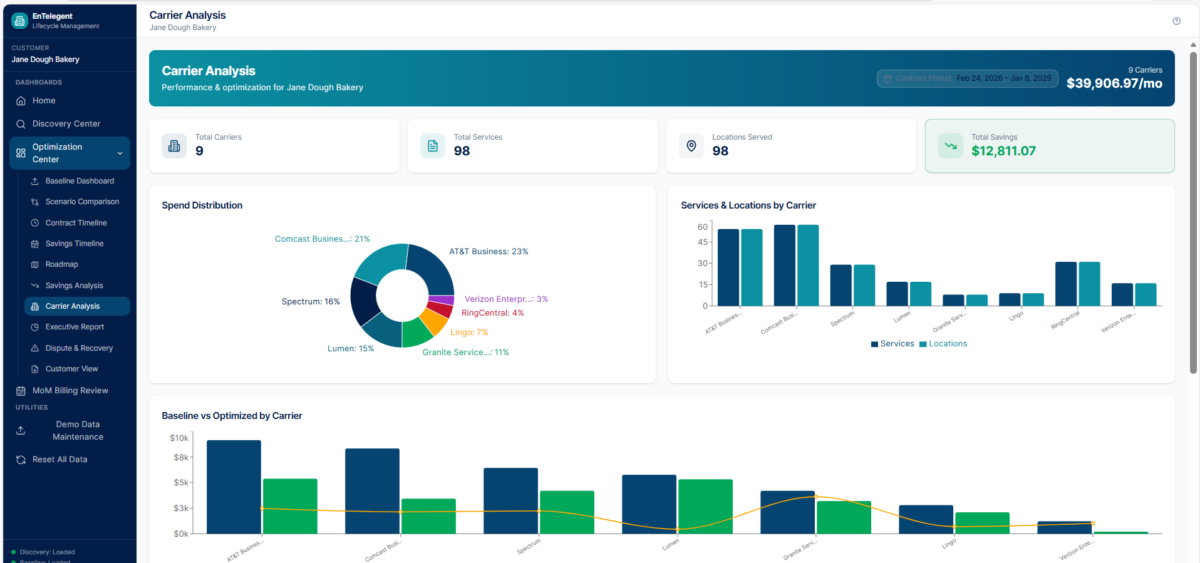The width and height of the screenshot is (1200, 563).
Task: Click the Total Services document icon
Action: [433, 146]
